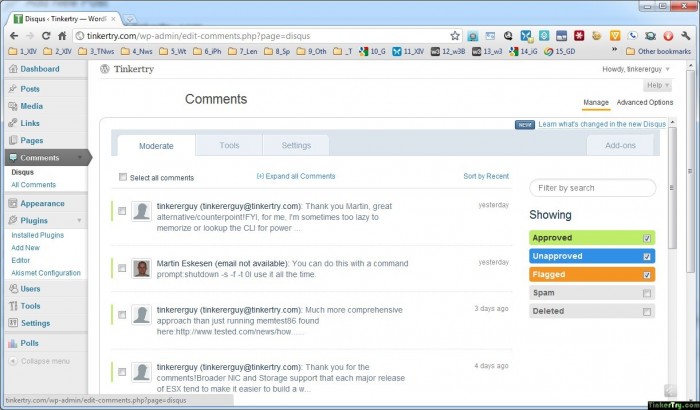This screenshot has height=410, width=700.
Task: Click Disqus submenu item in sidebar
Action: point(22,172)
